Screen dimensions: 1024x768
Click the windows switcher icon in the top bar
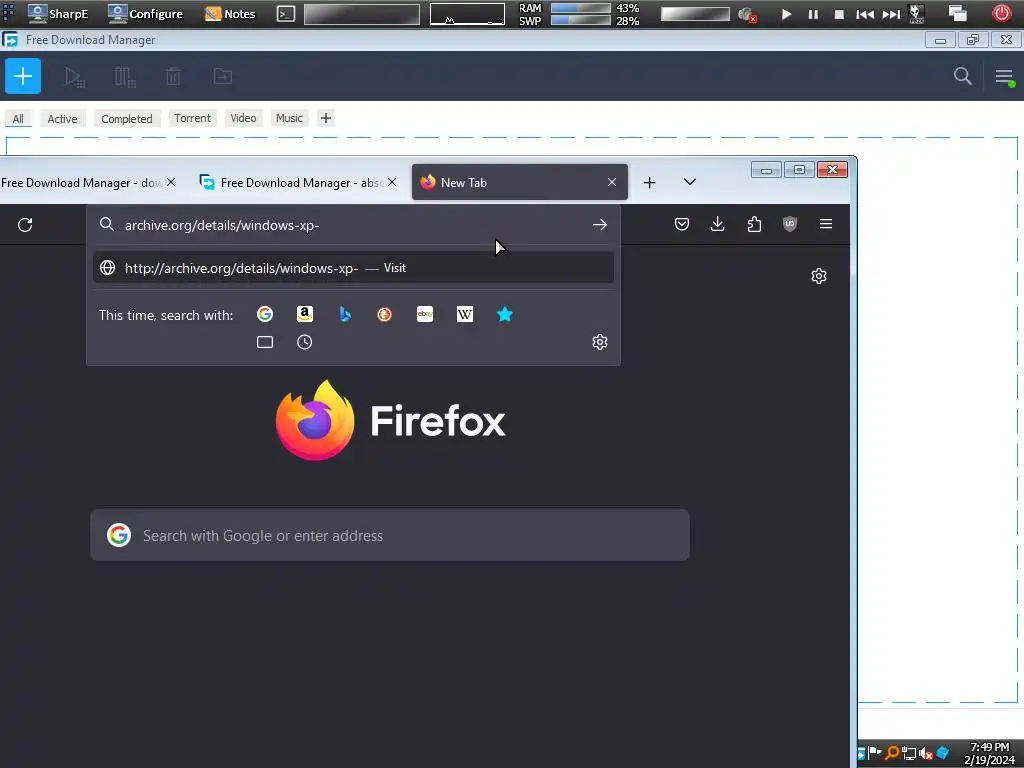point(957,14)
